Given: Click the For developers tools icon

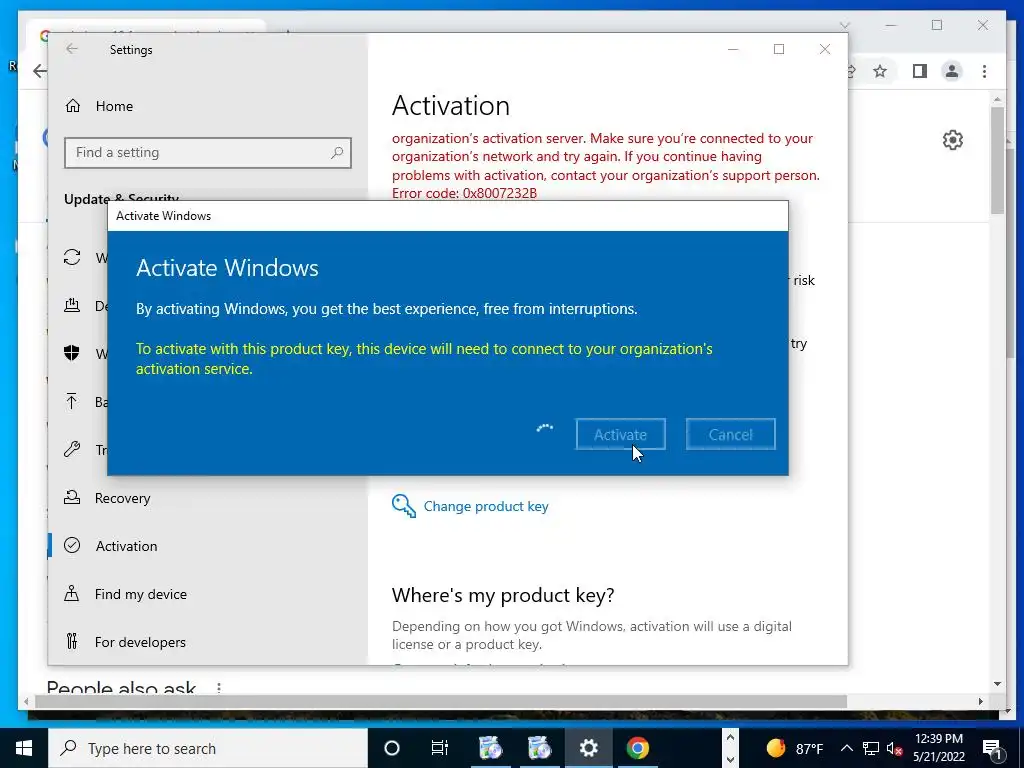Looking at the screenshot, I should coord(72,641).
